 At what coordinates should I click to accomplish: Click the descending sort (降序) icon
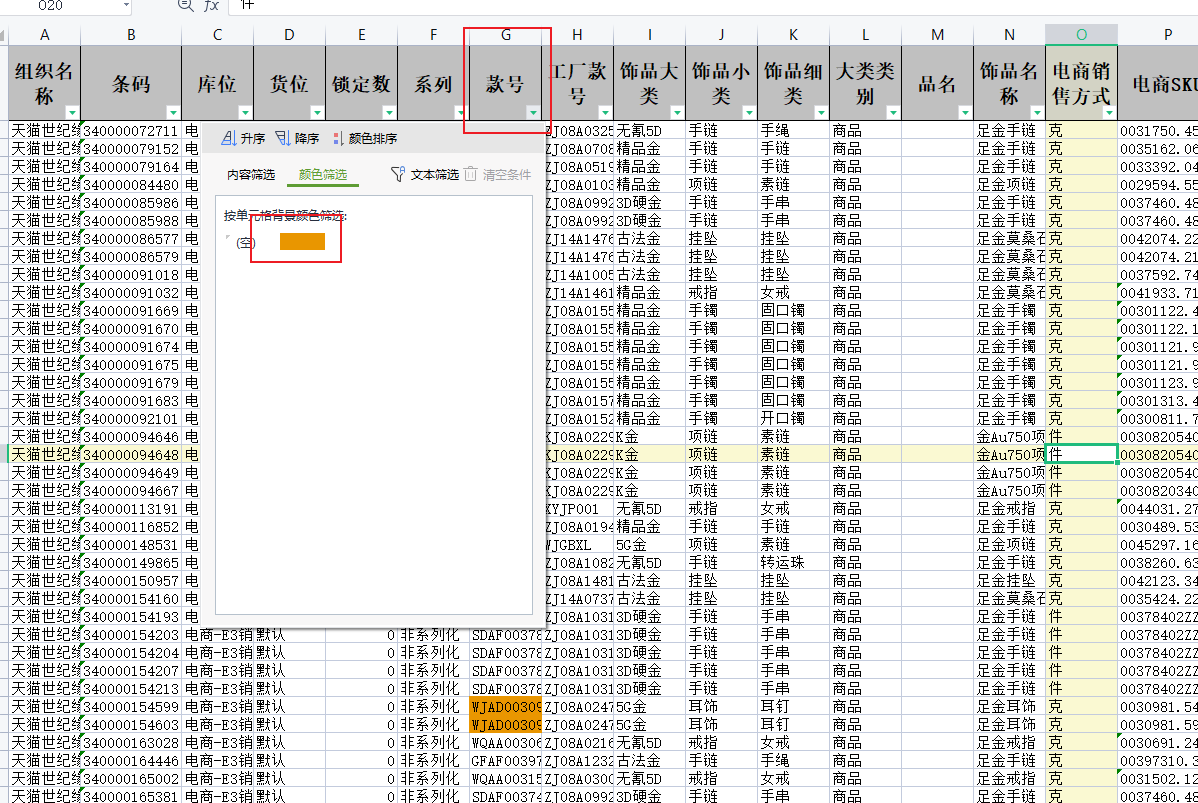pyautogui.click(x=282, y=138)
